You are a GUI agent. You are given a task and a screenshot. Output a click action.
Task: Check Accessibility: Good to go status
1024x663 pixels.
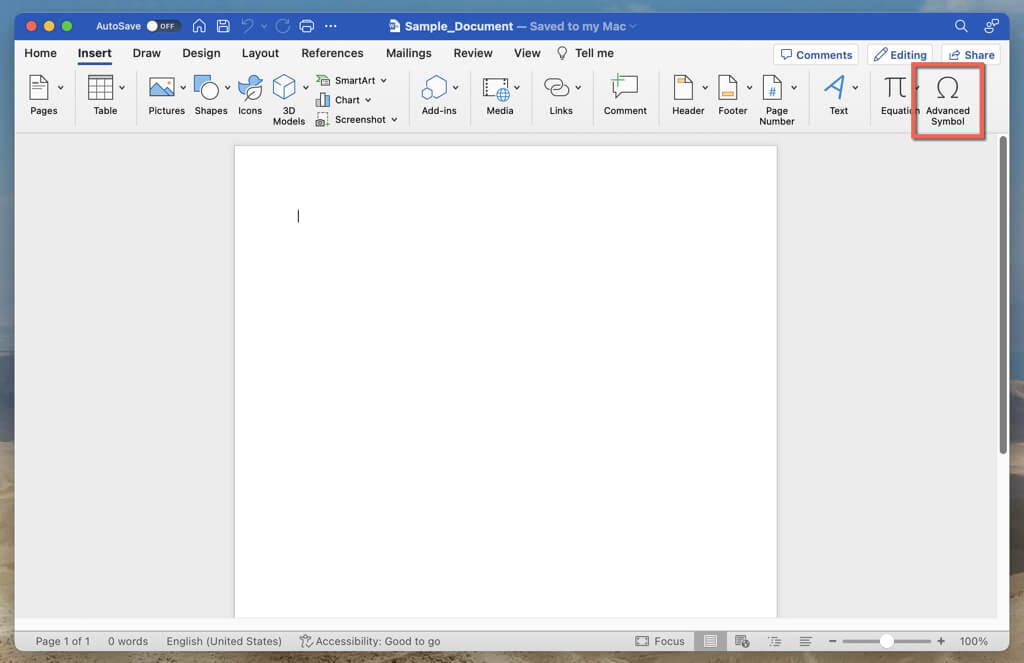pos(370,641)
